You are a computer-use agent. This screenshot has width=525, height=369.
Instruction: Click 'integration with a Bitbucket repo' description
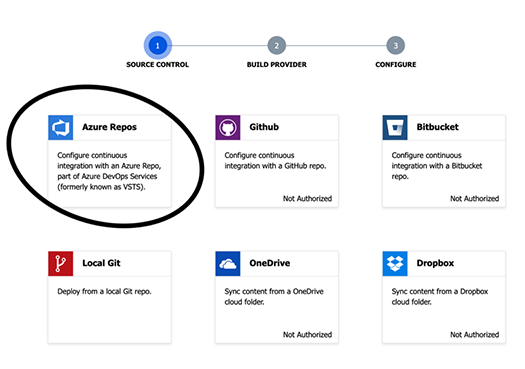click(437, 166)
